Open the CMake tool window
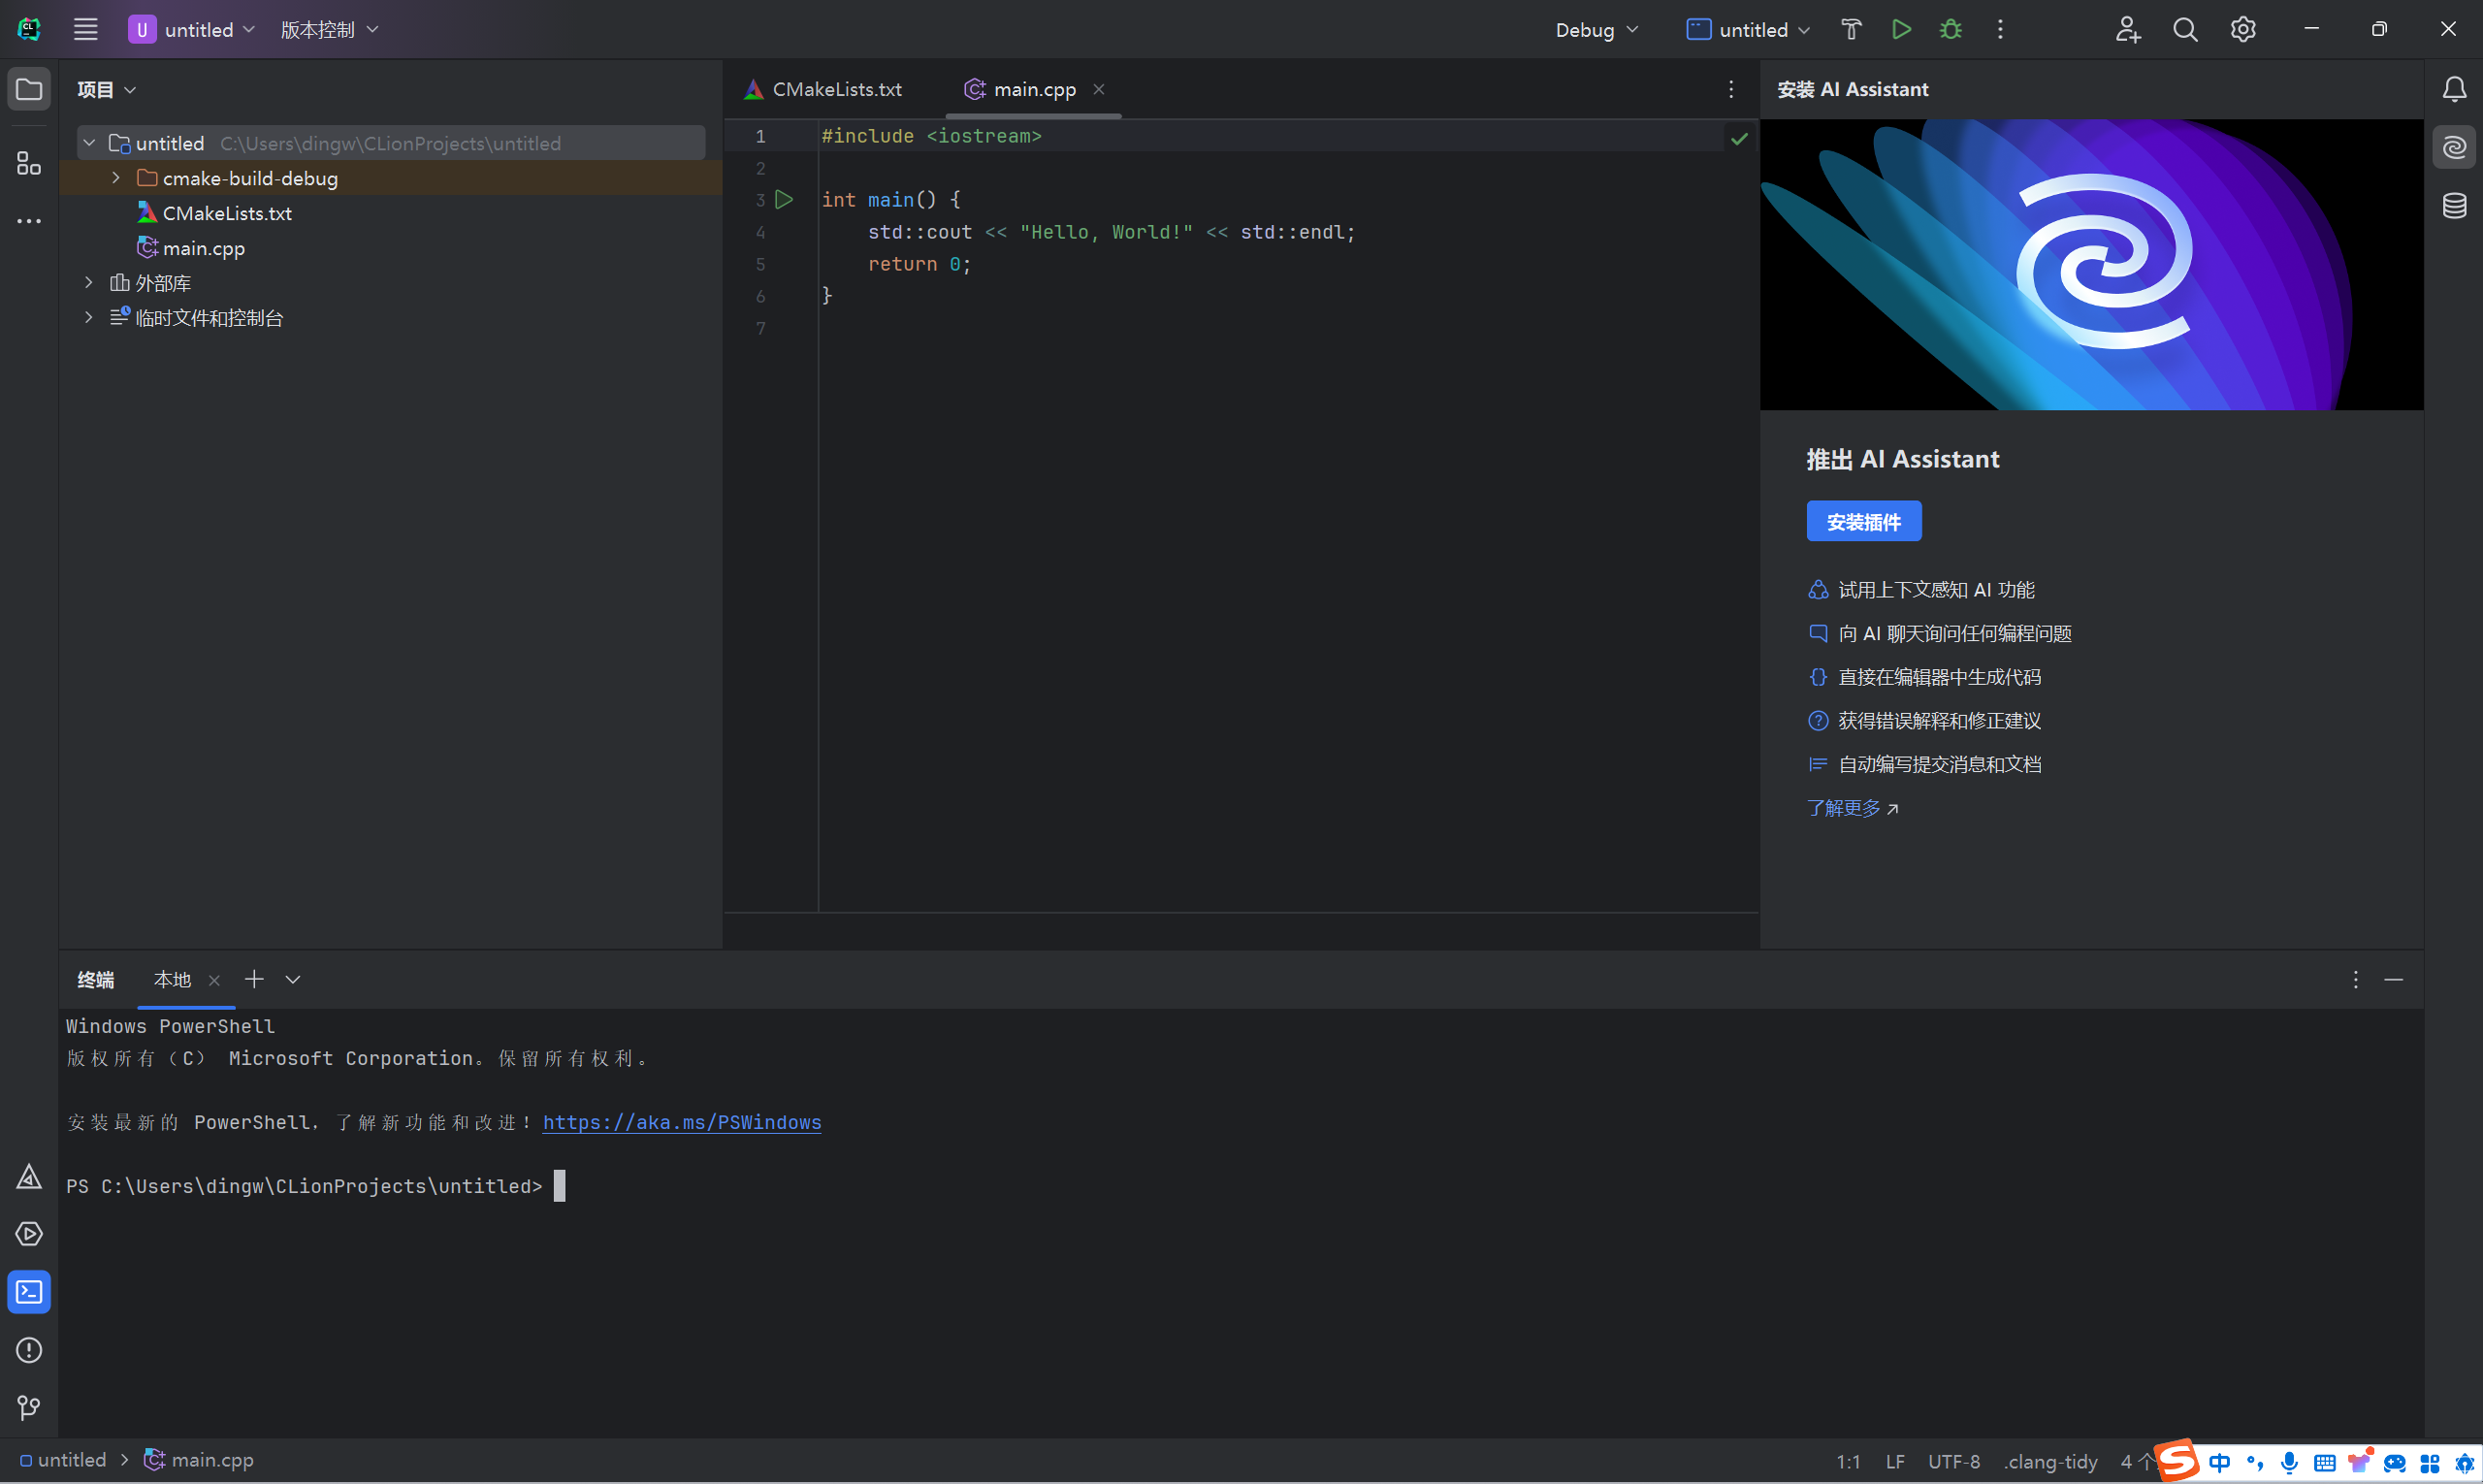This screenshot has width=2483, height=1484. (29, 1177)
